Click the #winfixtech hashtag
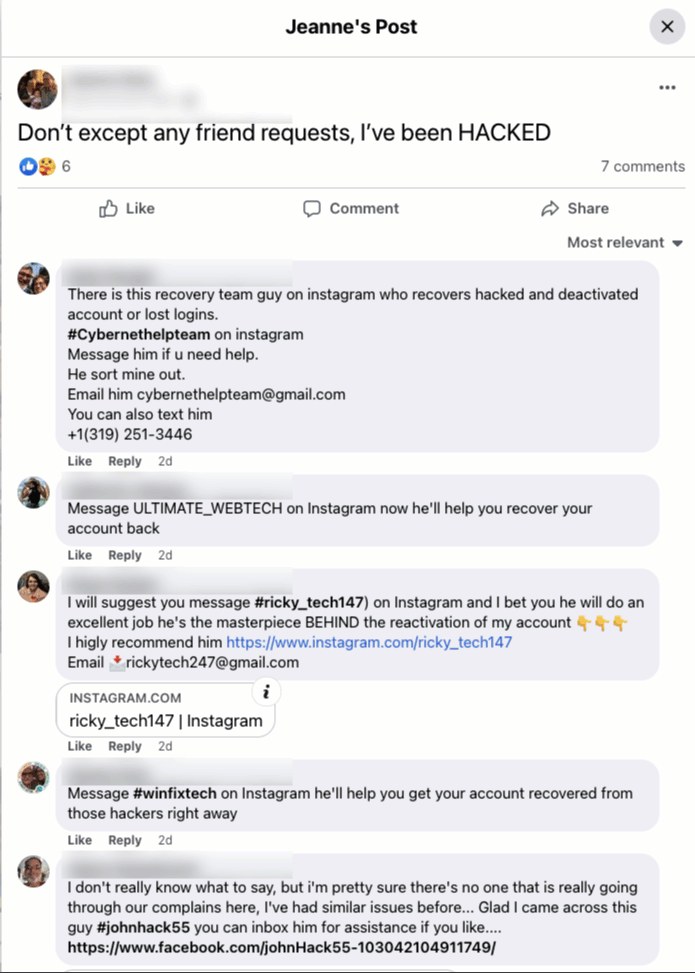The width and height of the screenshot is (695, 973). click(175, 794)
